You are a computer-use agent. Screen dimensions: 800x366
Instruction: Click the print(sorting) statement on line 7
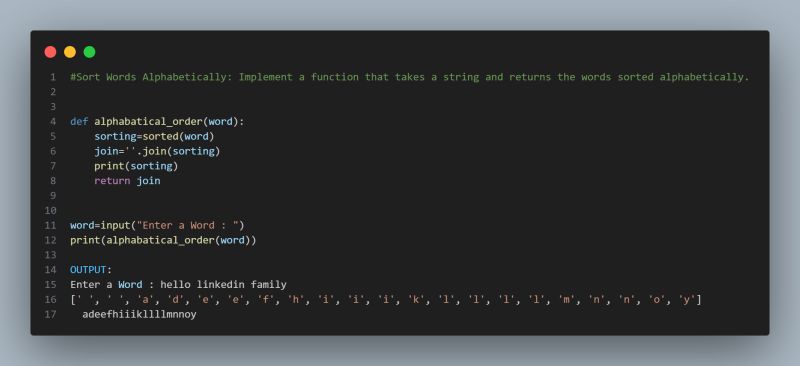click(136, 166)
